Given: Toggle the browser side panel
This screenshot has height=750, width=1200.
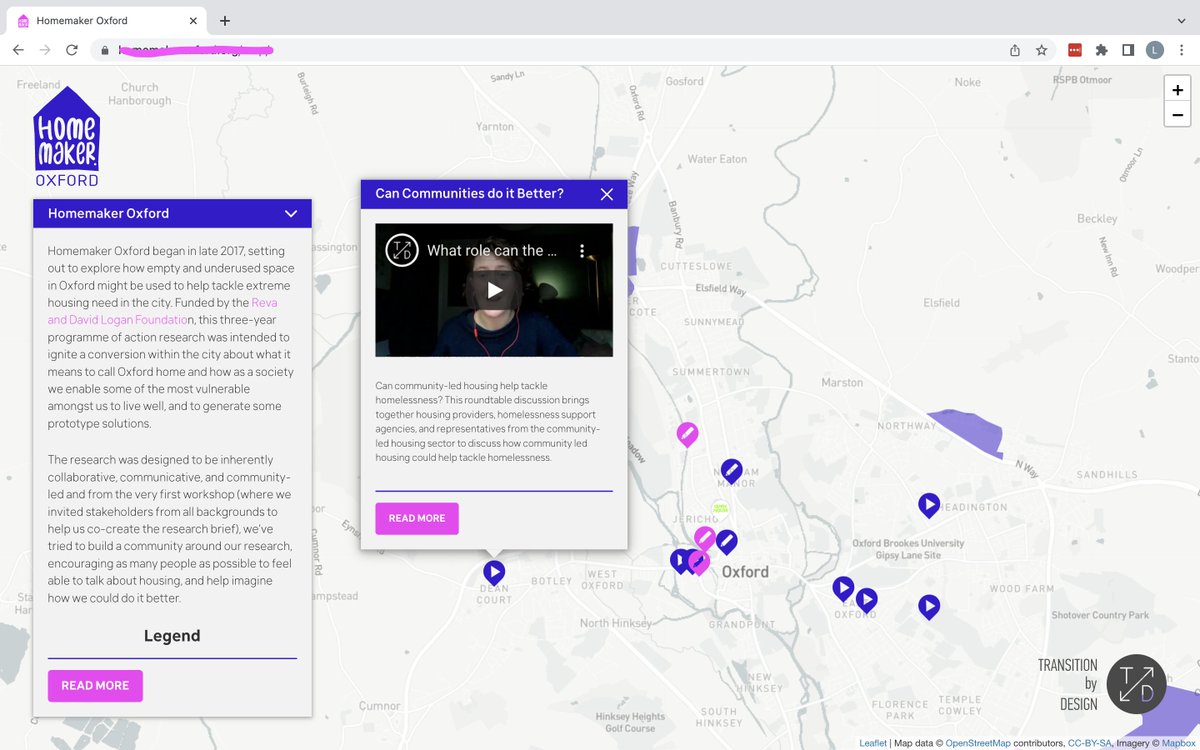Looking at the screenshot, I should pyautogui.click(x=1128, y=50).
